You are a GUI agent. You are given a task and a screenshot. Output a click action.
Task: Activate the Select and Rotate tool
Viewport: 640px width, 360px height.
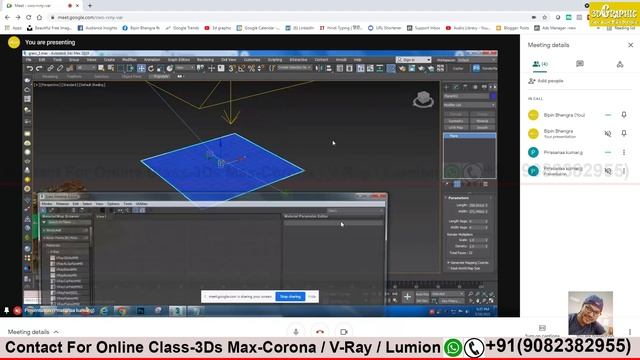click(x=151, y=69)
